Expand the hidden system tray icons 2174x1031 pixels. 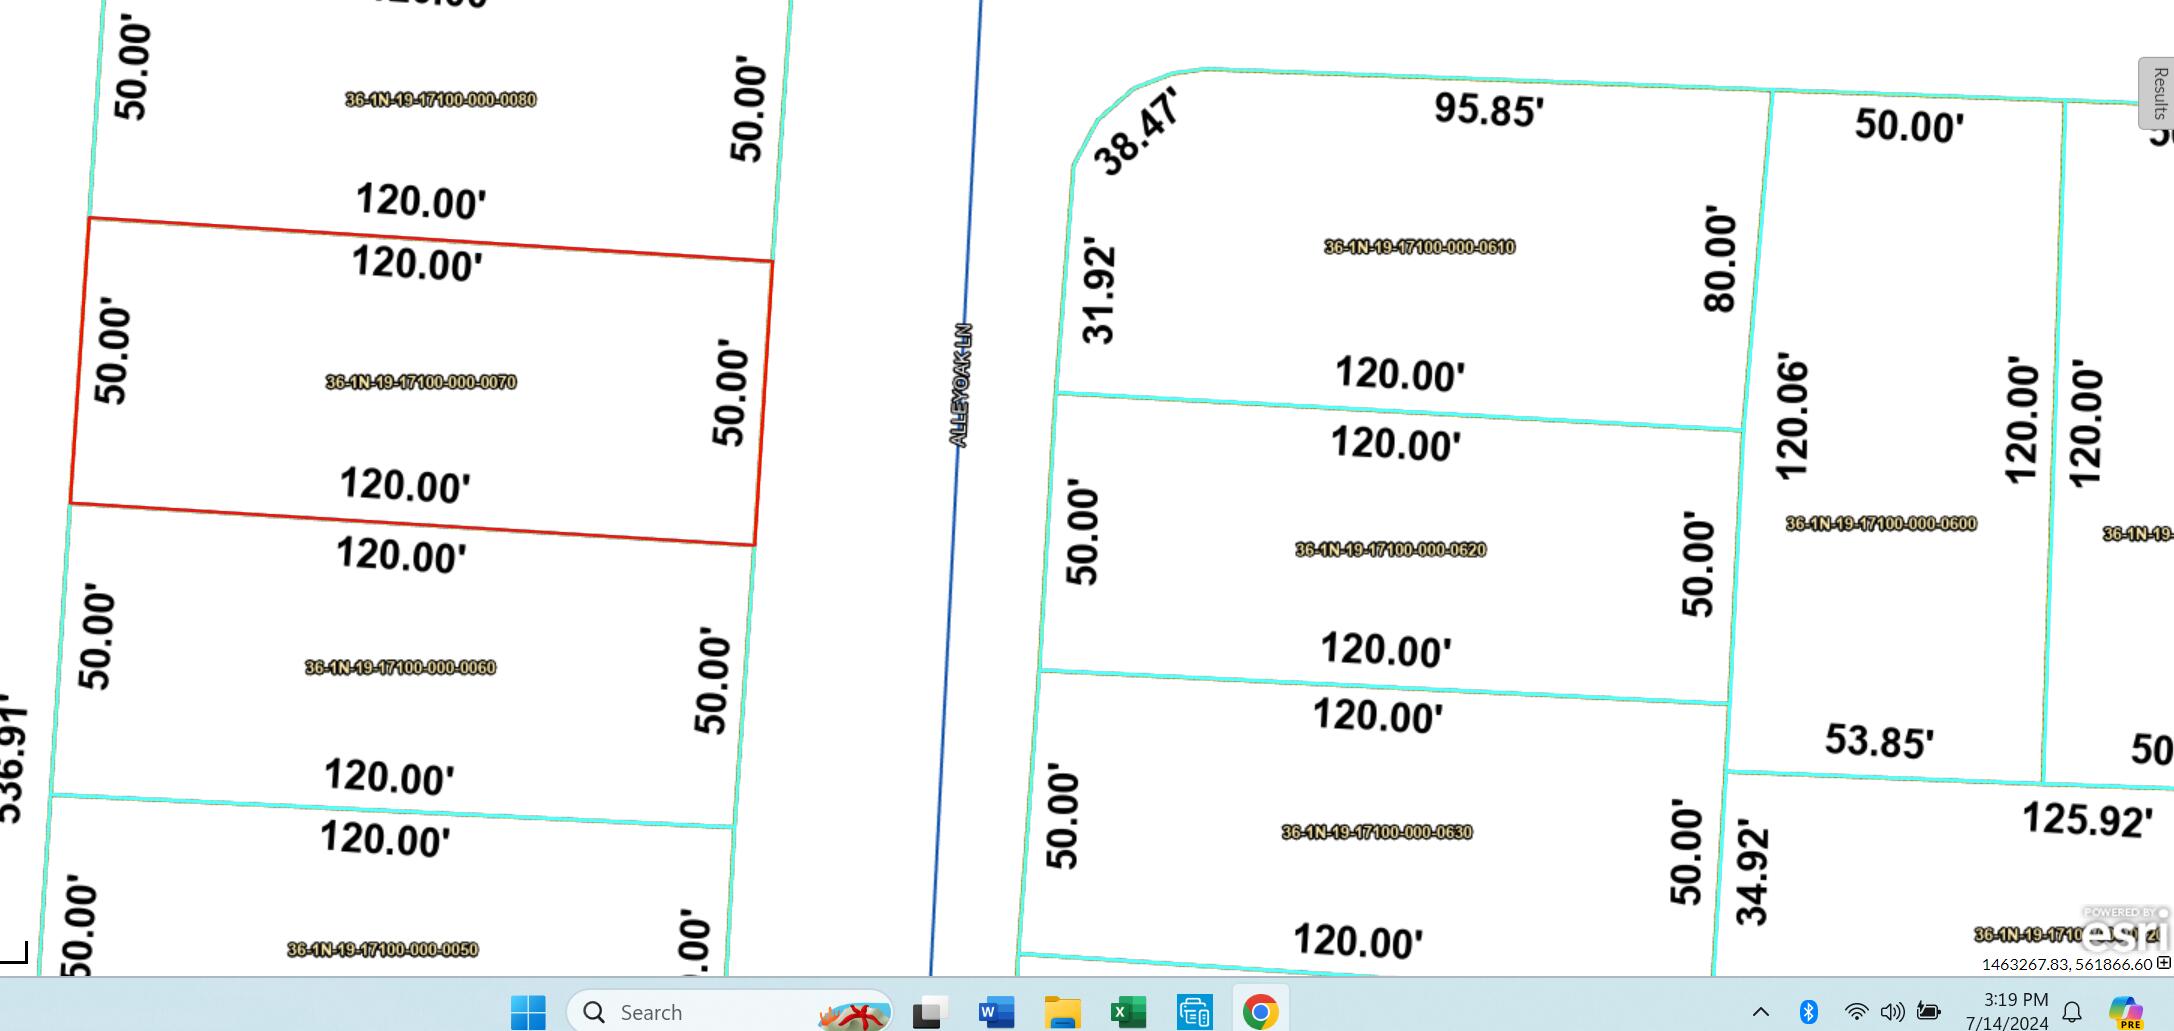[1760, 1012]
